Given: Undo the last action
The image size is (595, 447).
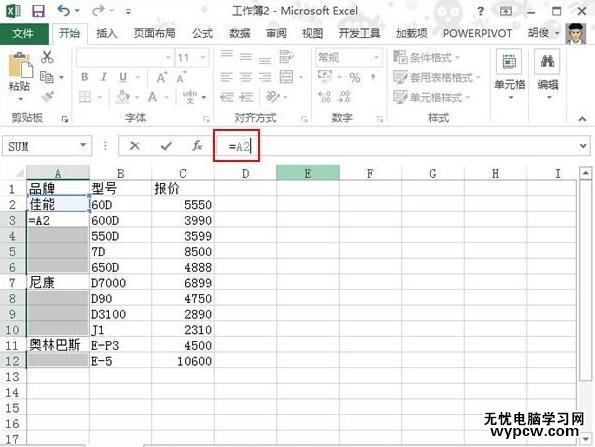Looking at the screenshot, I should coord(64,11).
